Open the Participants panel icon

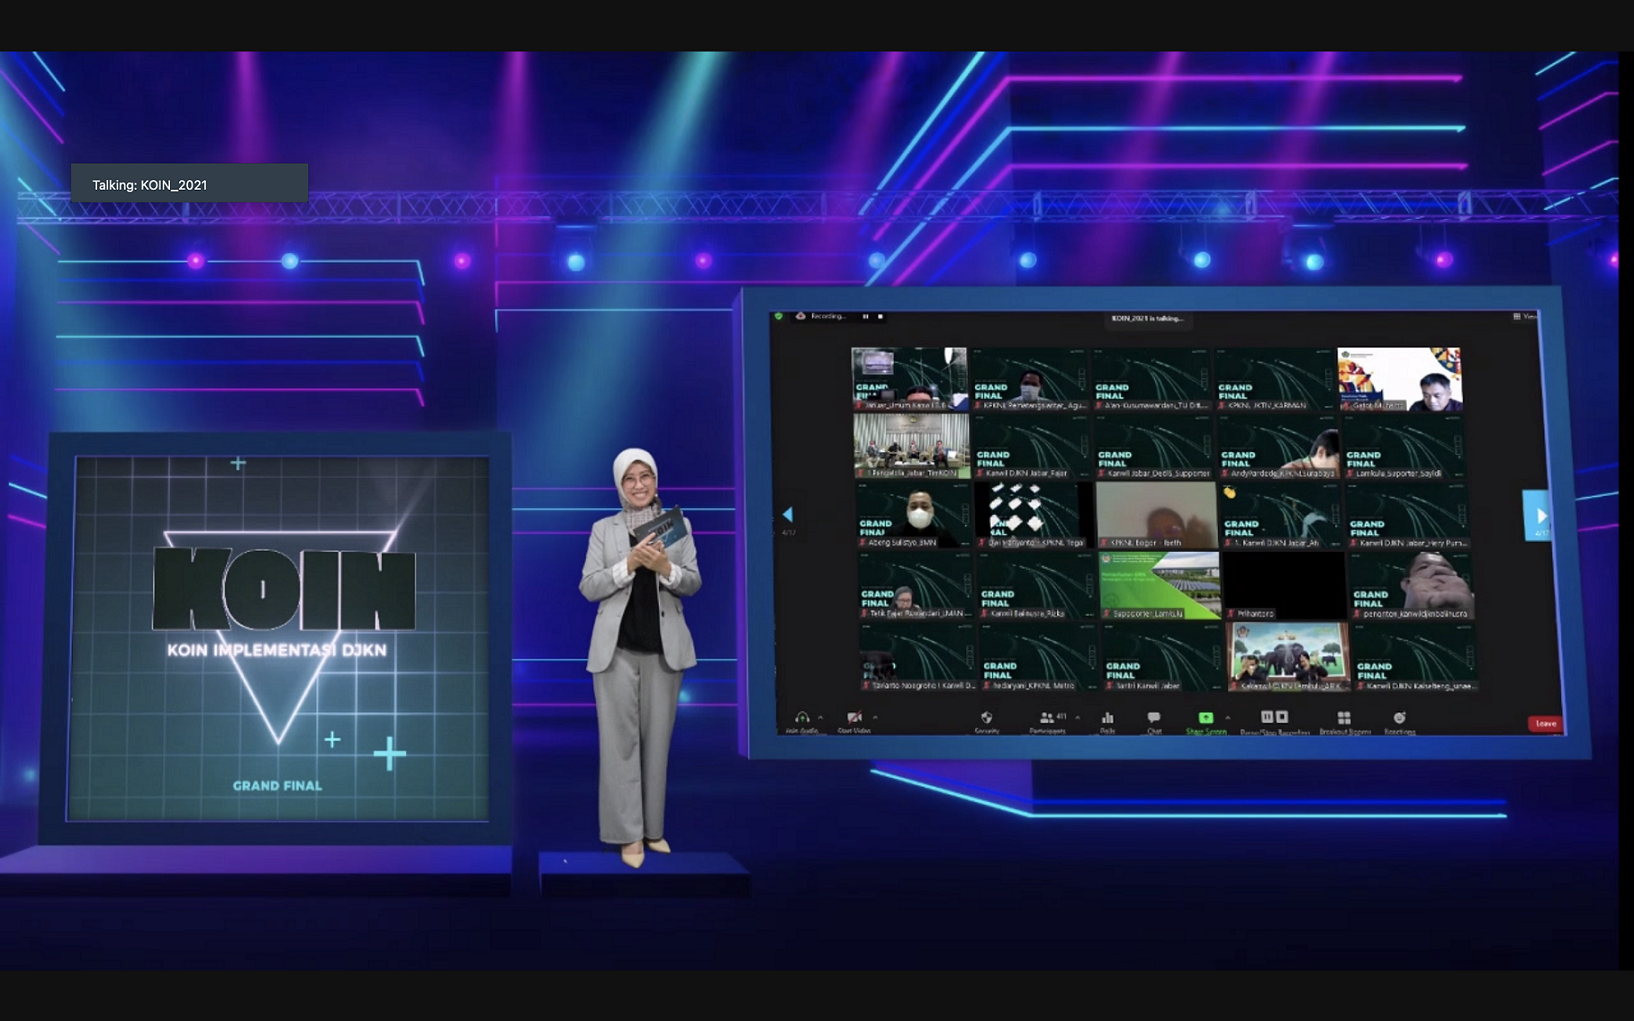(1047, 718)
